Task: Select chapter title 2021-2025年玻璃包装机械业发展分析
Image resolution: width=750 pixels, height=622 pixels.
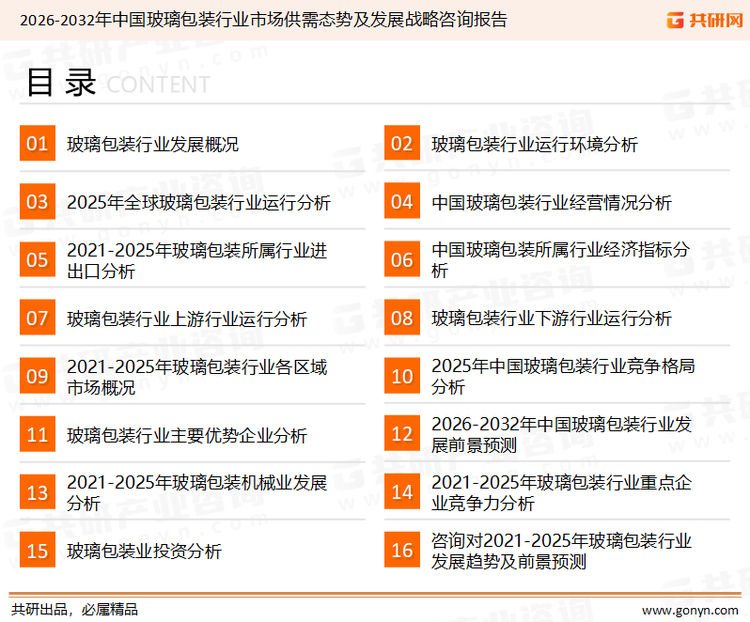Action: coord(197,493)
